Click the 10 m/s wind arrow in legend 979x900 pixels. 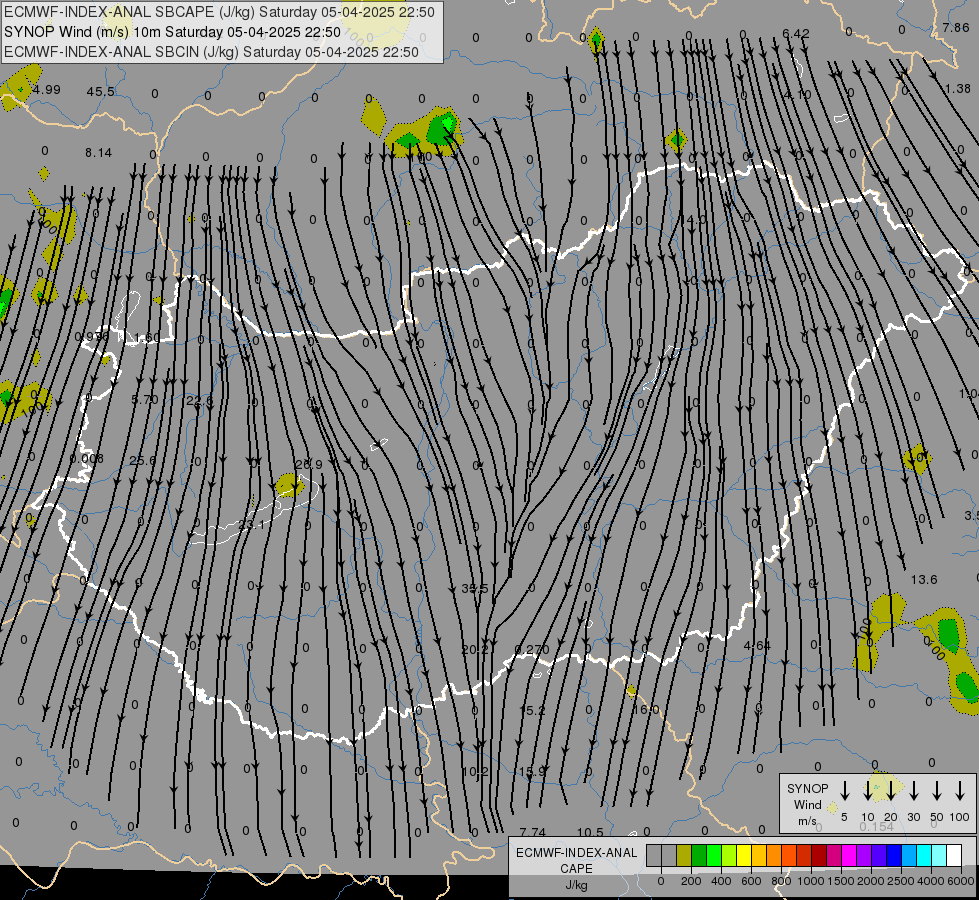[x=868, y=791]
